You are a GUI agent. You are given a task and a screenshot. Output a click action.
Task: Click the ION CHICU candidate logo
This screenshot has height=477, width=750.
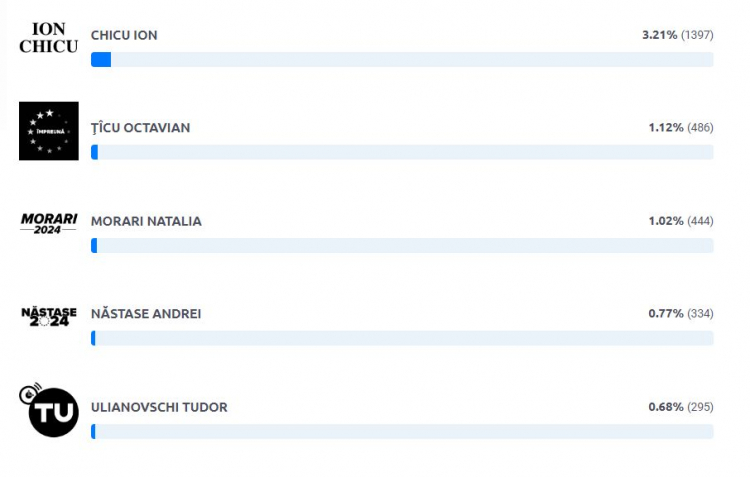pyautogui.click(x=49, y=38)
